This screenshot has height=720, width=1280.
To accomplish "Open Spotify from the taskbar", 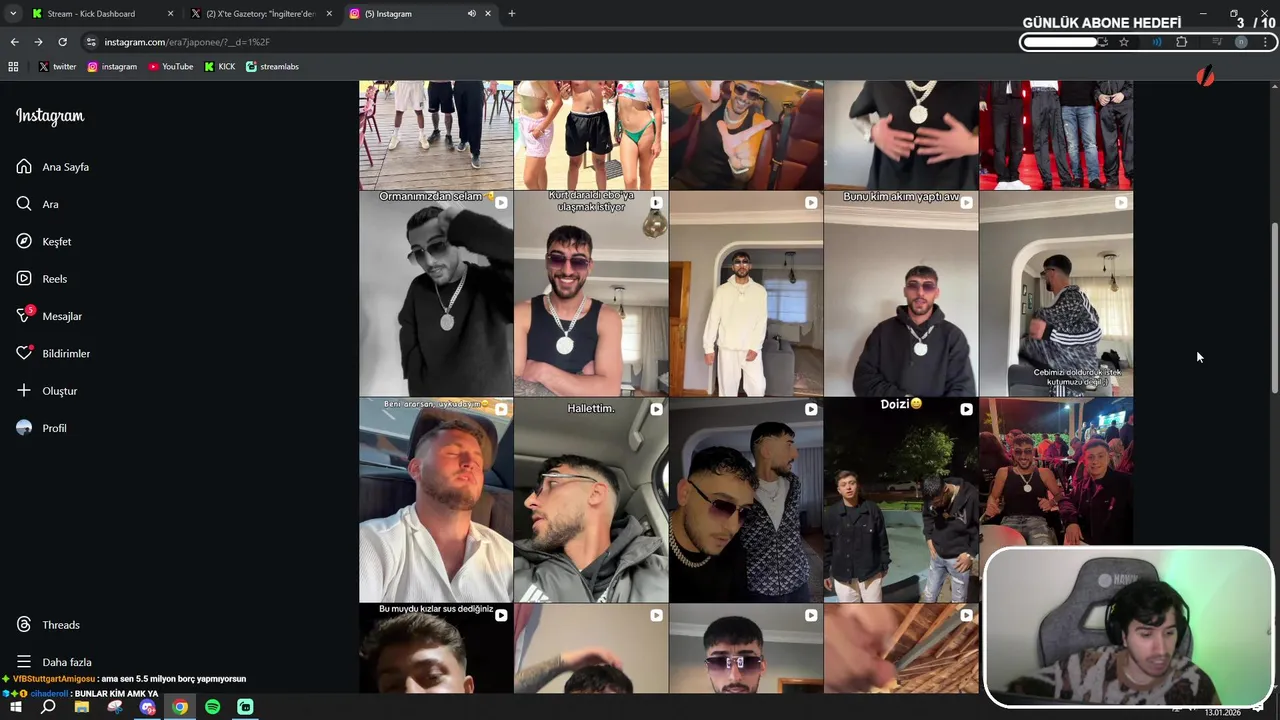I will (213, 707).
